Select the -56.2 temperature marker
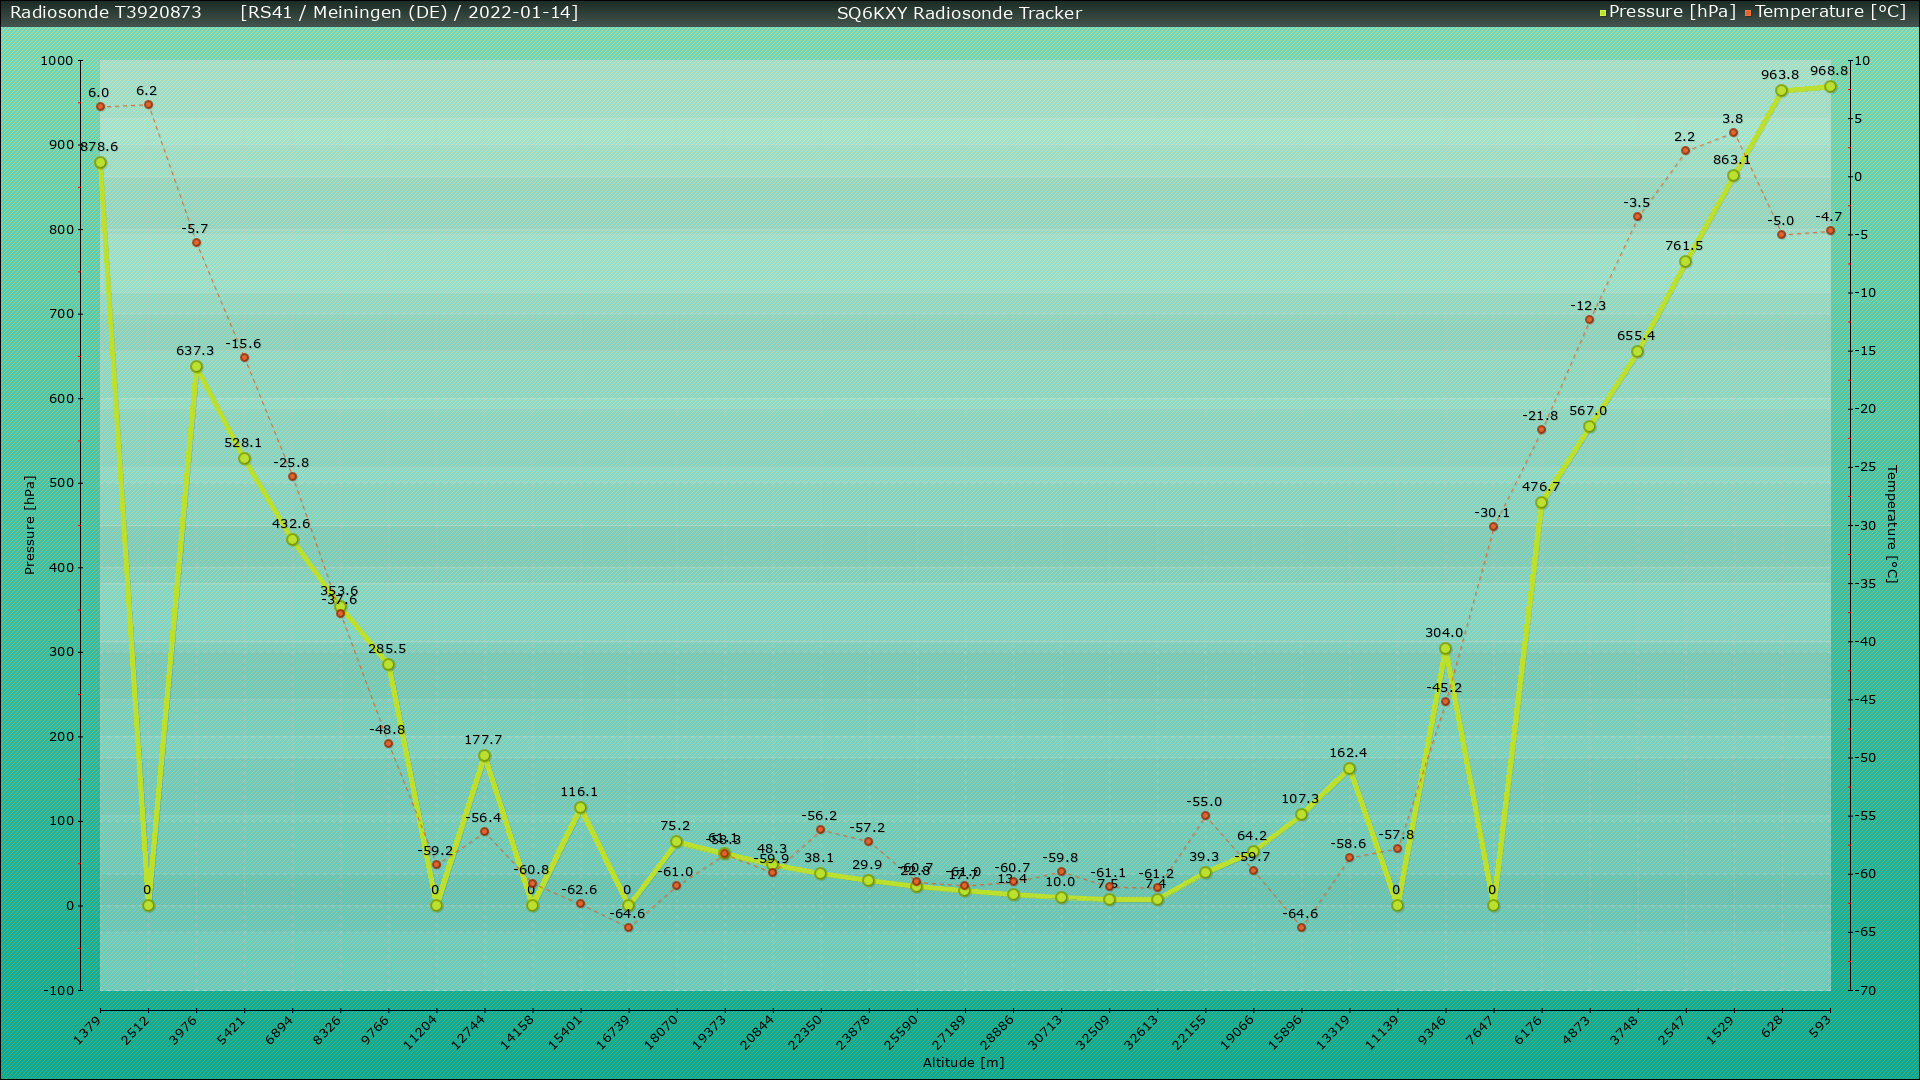 (x=820, y=830)
